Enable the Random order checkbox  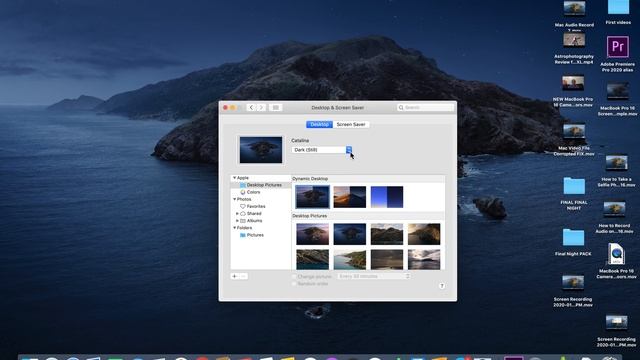(294, 284)
